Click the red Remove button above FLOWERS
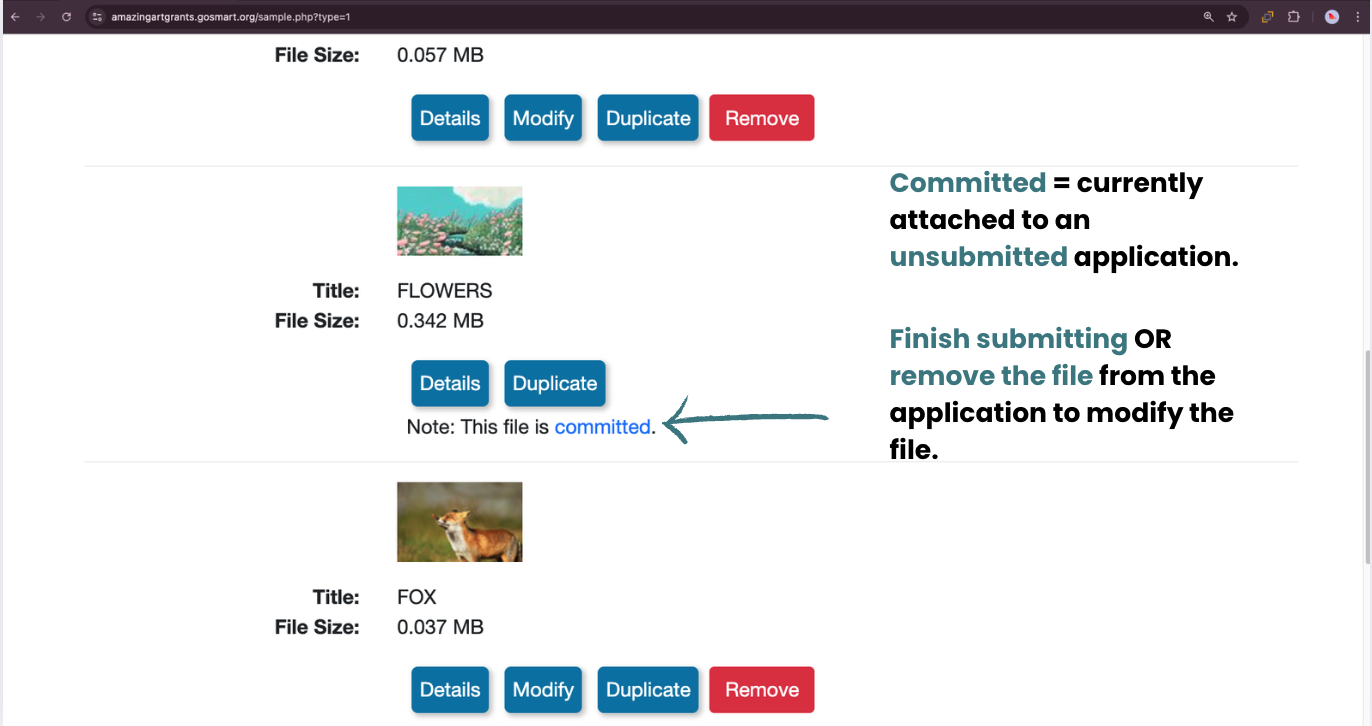The height and width of the screenshot is (726, 1372). coord(762,118)
